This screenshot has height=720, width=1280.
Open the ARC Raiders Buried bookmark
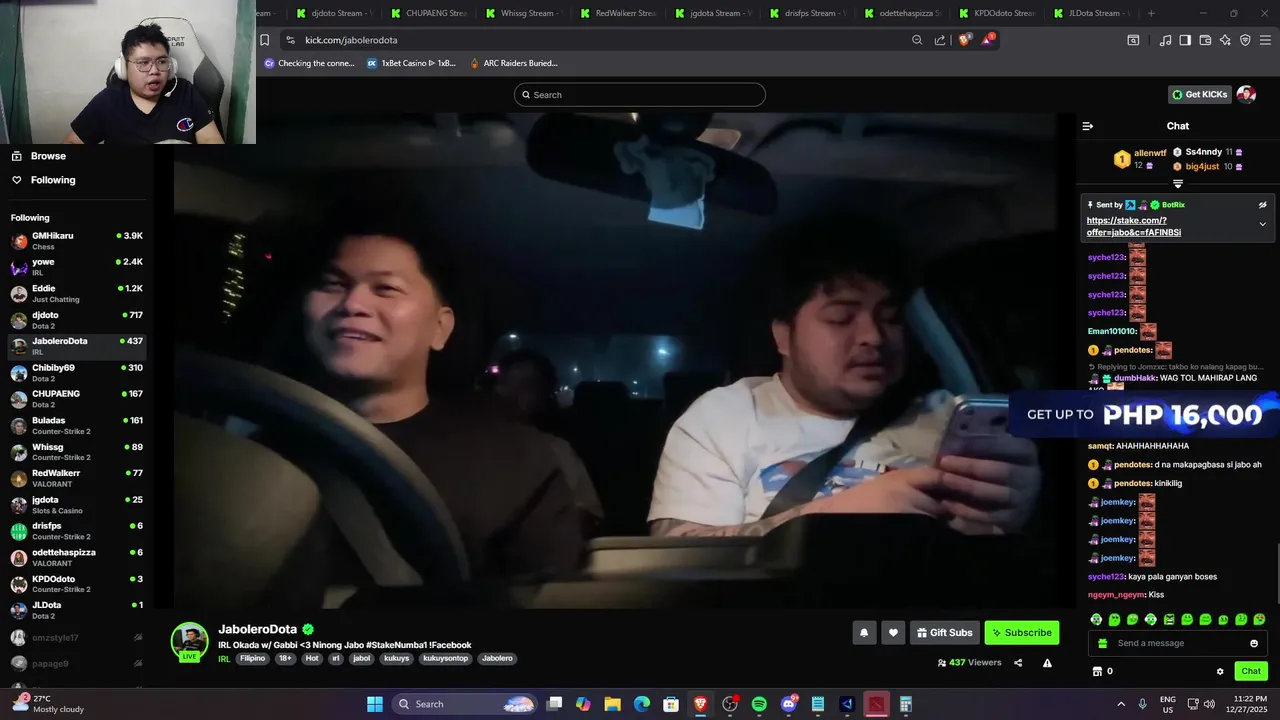513,63
